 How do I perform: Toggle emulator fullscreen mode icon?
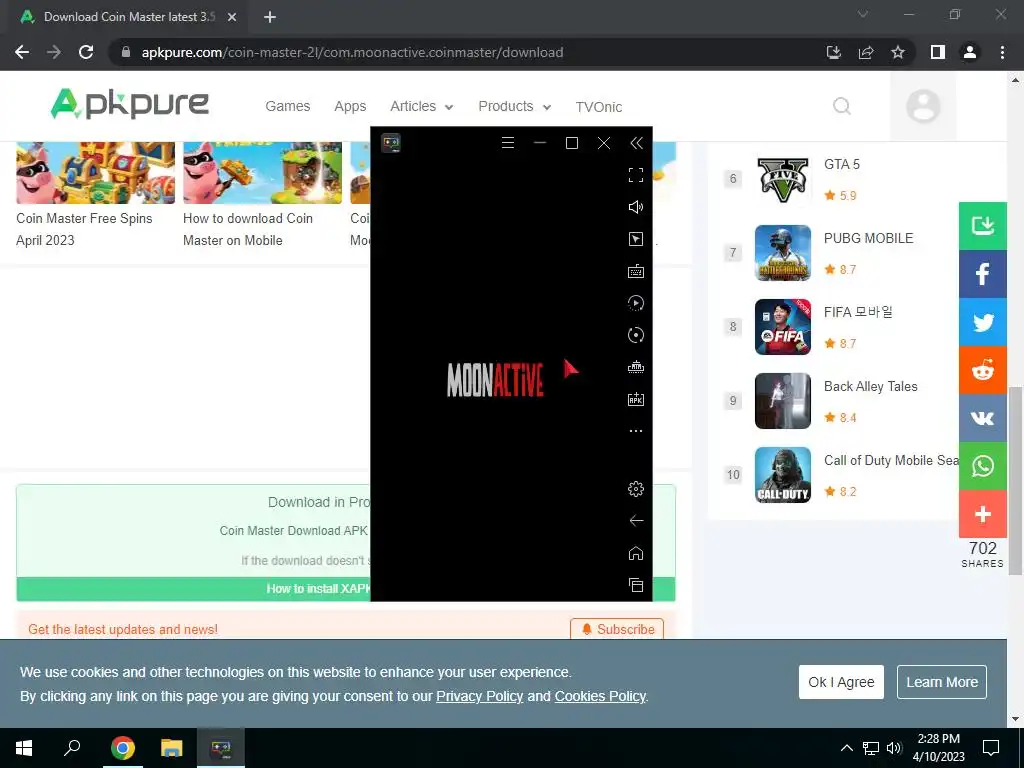pyautogui.click(x=635, y=175)
